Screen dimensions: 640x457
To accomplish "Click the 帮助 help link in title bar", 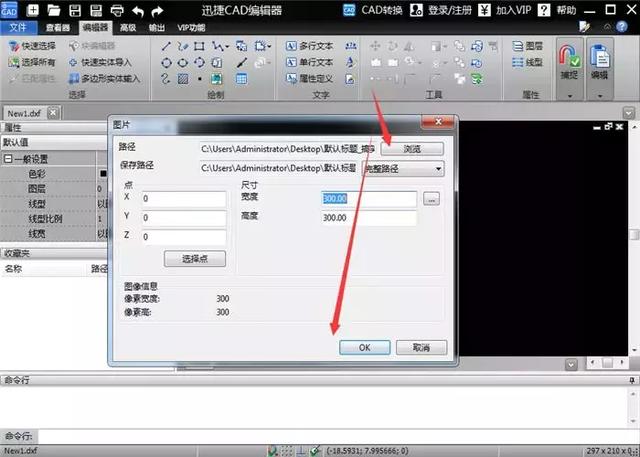I will pyautogui.click(x=557, y=10).
